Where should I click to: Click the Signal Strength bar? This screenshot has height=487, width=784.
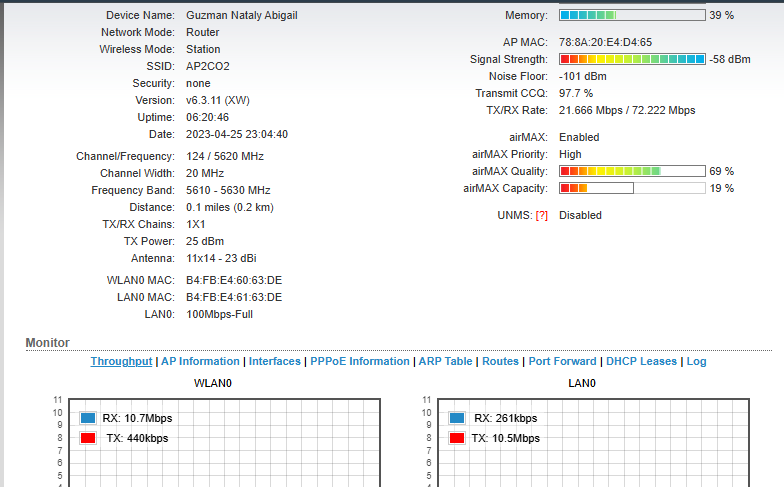click(632, 59)
